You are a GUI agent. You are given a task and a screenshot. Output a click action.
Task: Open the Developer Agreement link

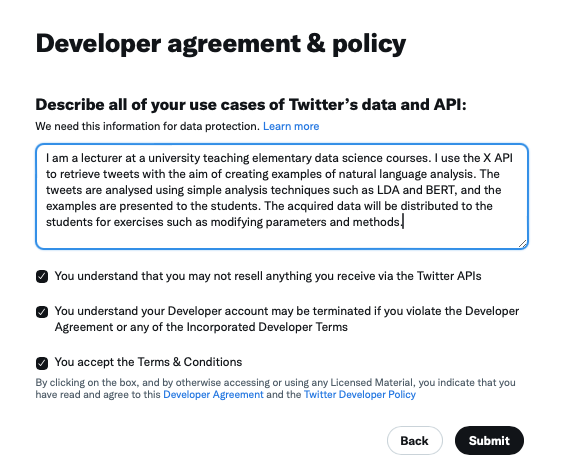tap(213, 395)
